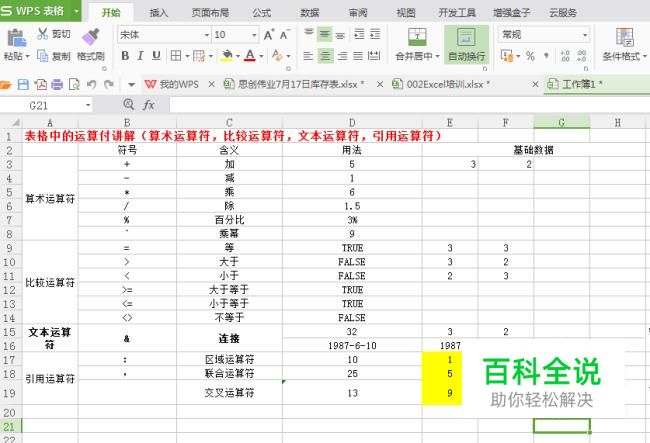The width and height of the screenshot is (650, 443).
Task: Open the Name Box dropdown arrow
Action: click(x=88, y=106)
